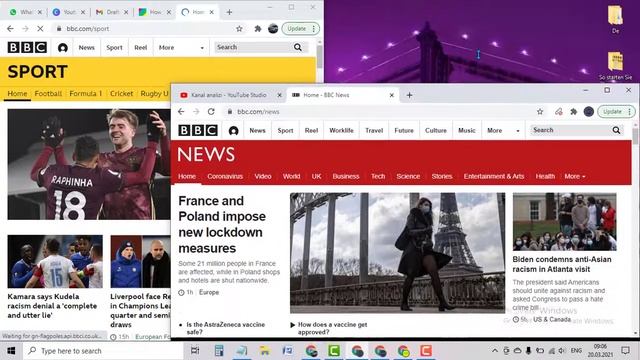The height and width of the screenshot is (360, 640).
Task: Open the calculator icon on the taskbar
Action: click(x=219, y=351)
